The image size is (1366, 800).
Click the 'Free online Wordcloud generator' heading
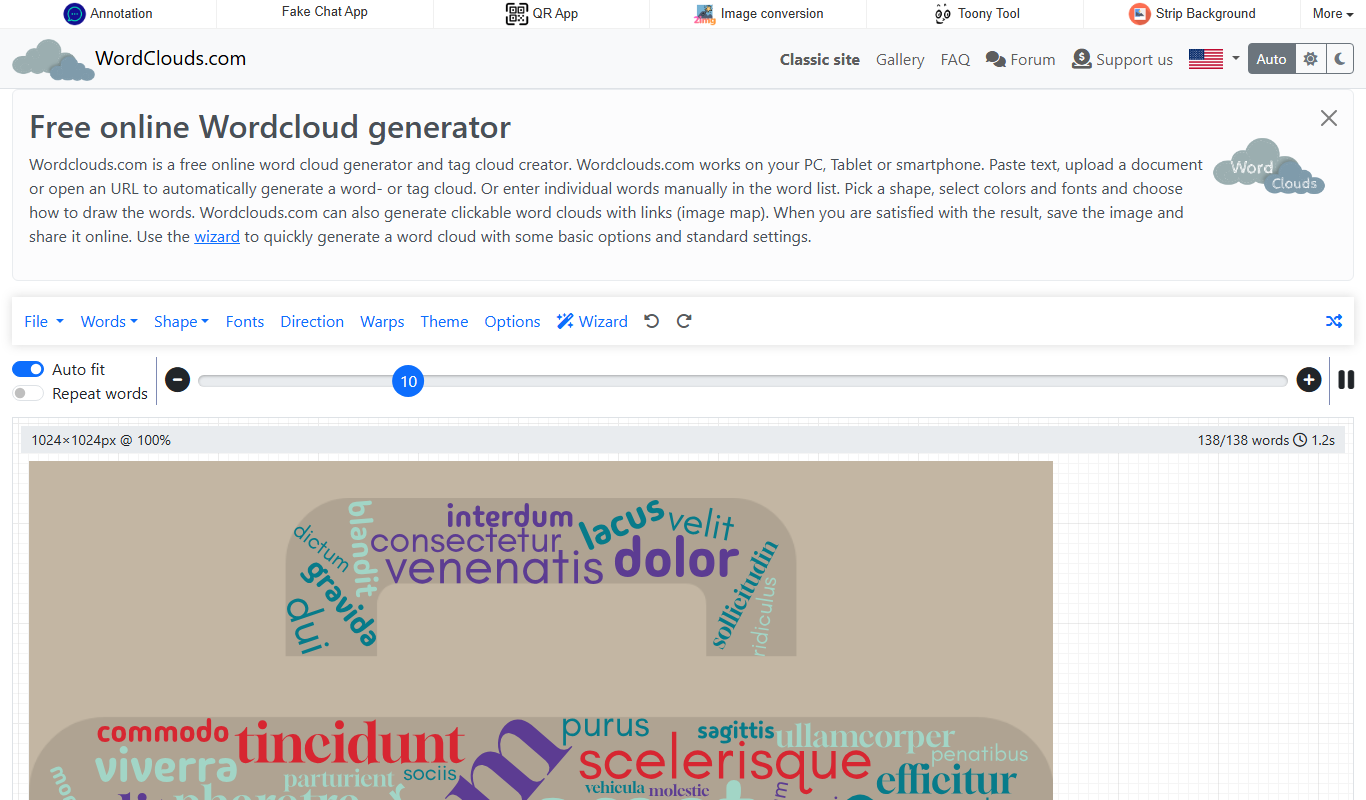click(270, 127)
